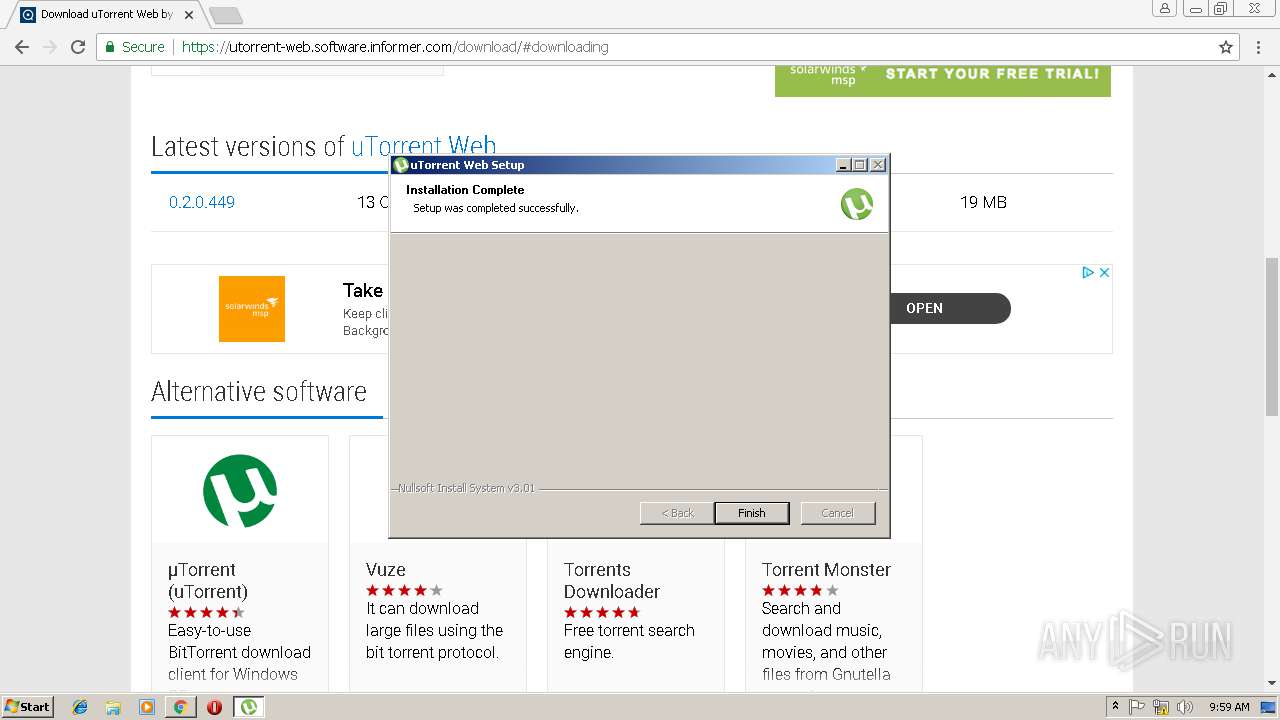Click the Cancel button in the setup dialog

pyautogui.click(x=838, y=513)
